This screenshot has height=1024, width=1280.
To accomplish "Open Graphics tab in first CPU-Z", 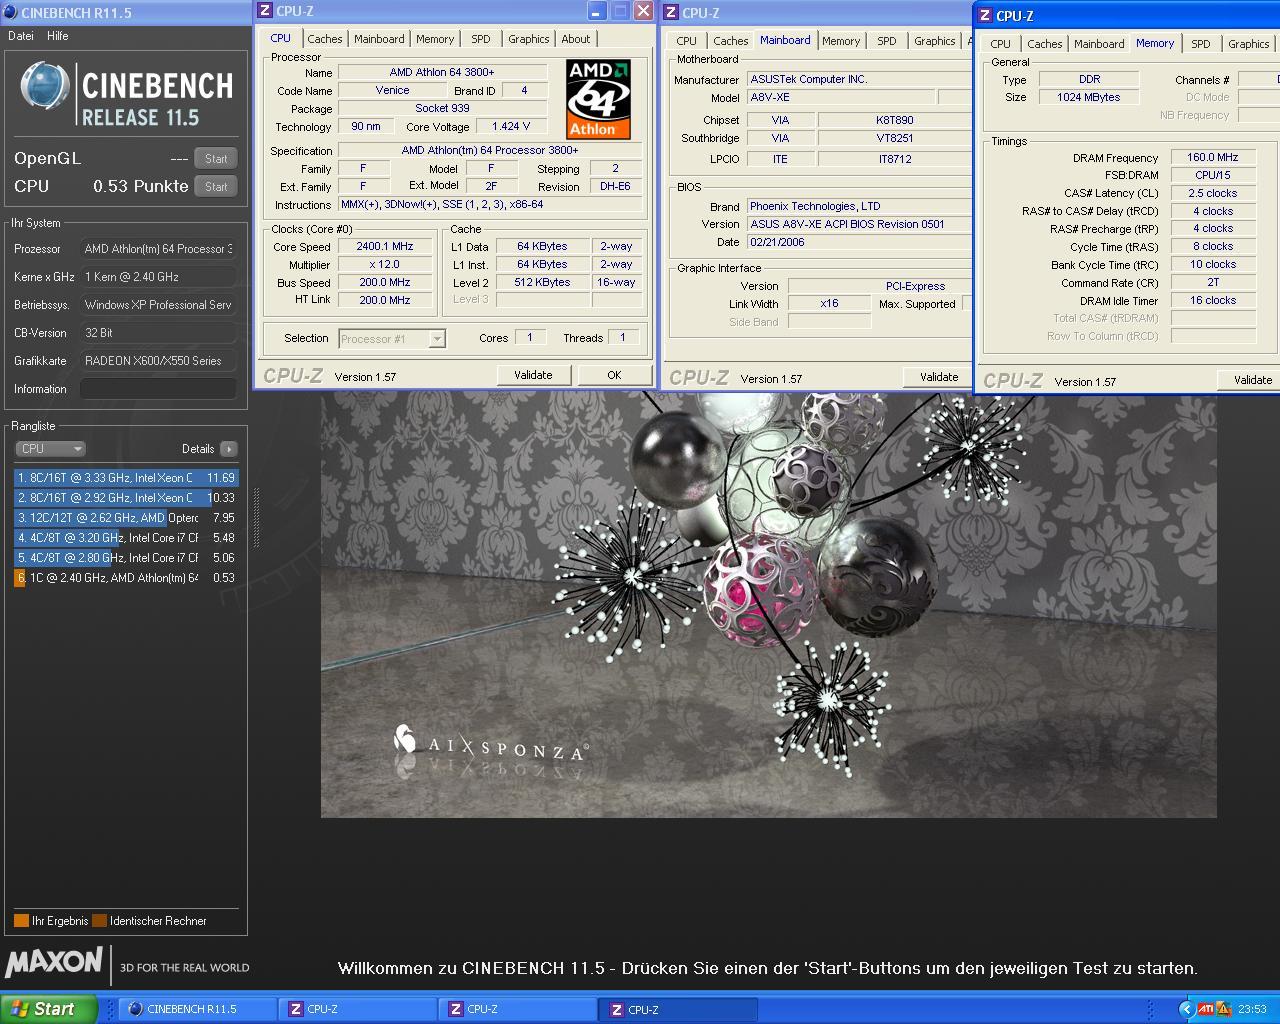I will click(x=528, y=39).
